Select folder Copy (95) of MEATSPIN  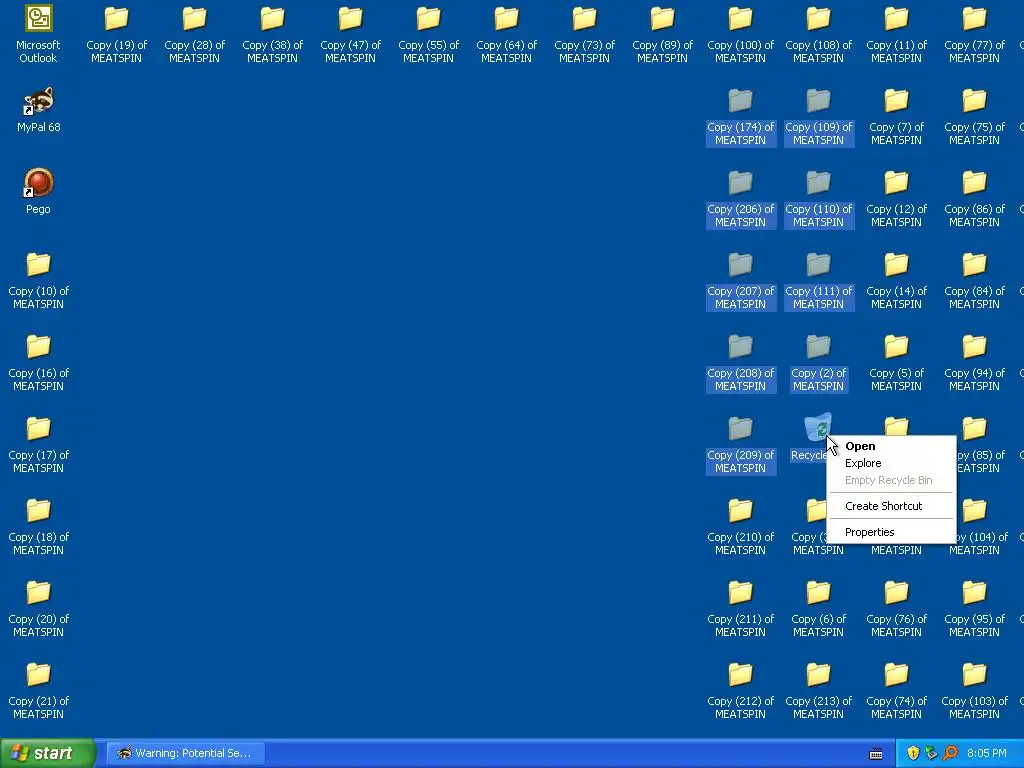tap(974, 608)
